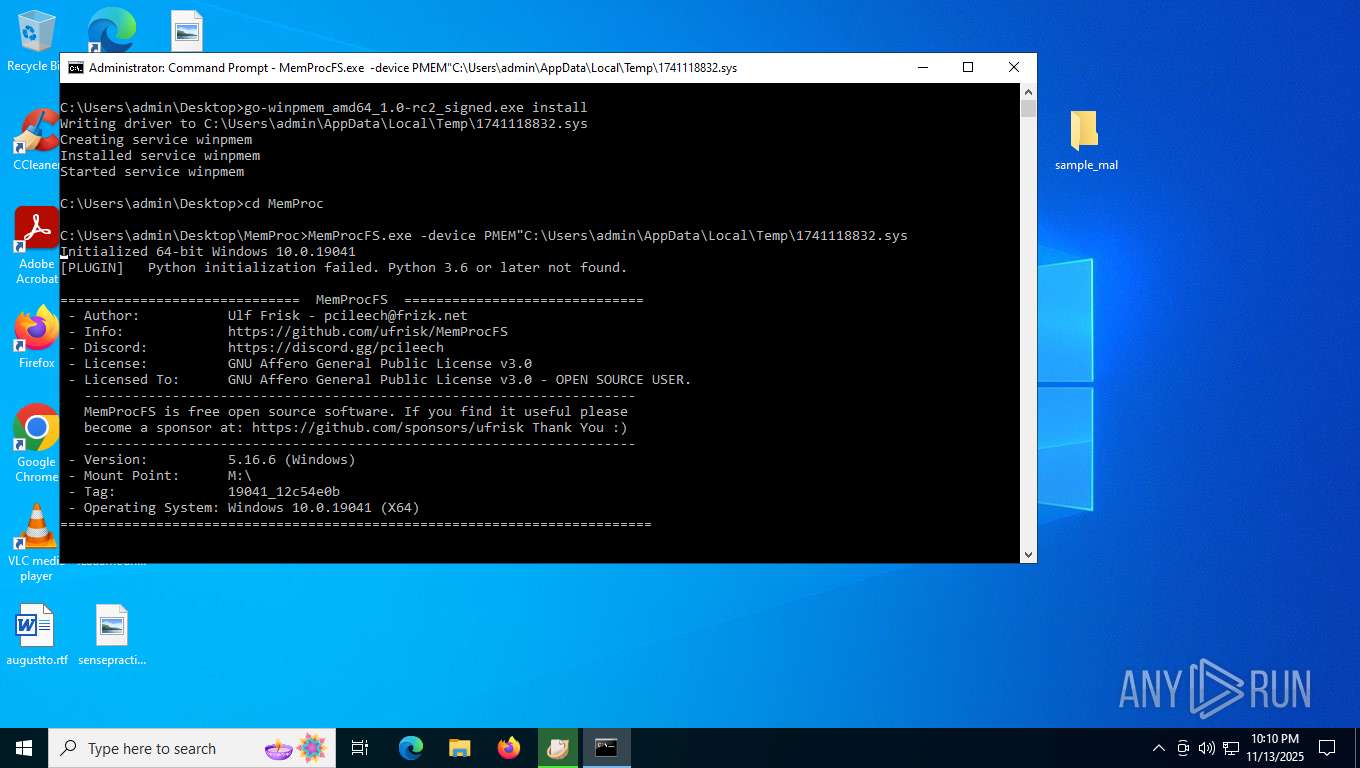Click the https://discord.gg/pcileech text

pos(336,348)
